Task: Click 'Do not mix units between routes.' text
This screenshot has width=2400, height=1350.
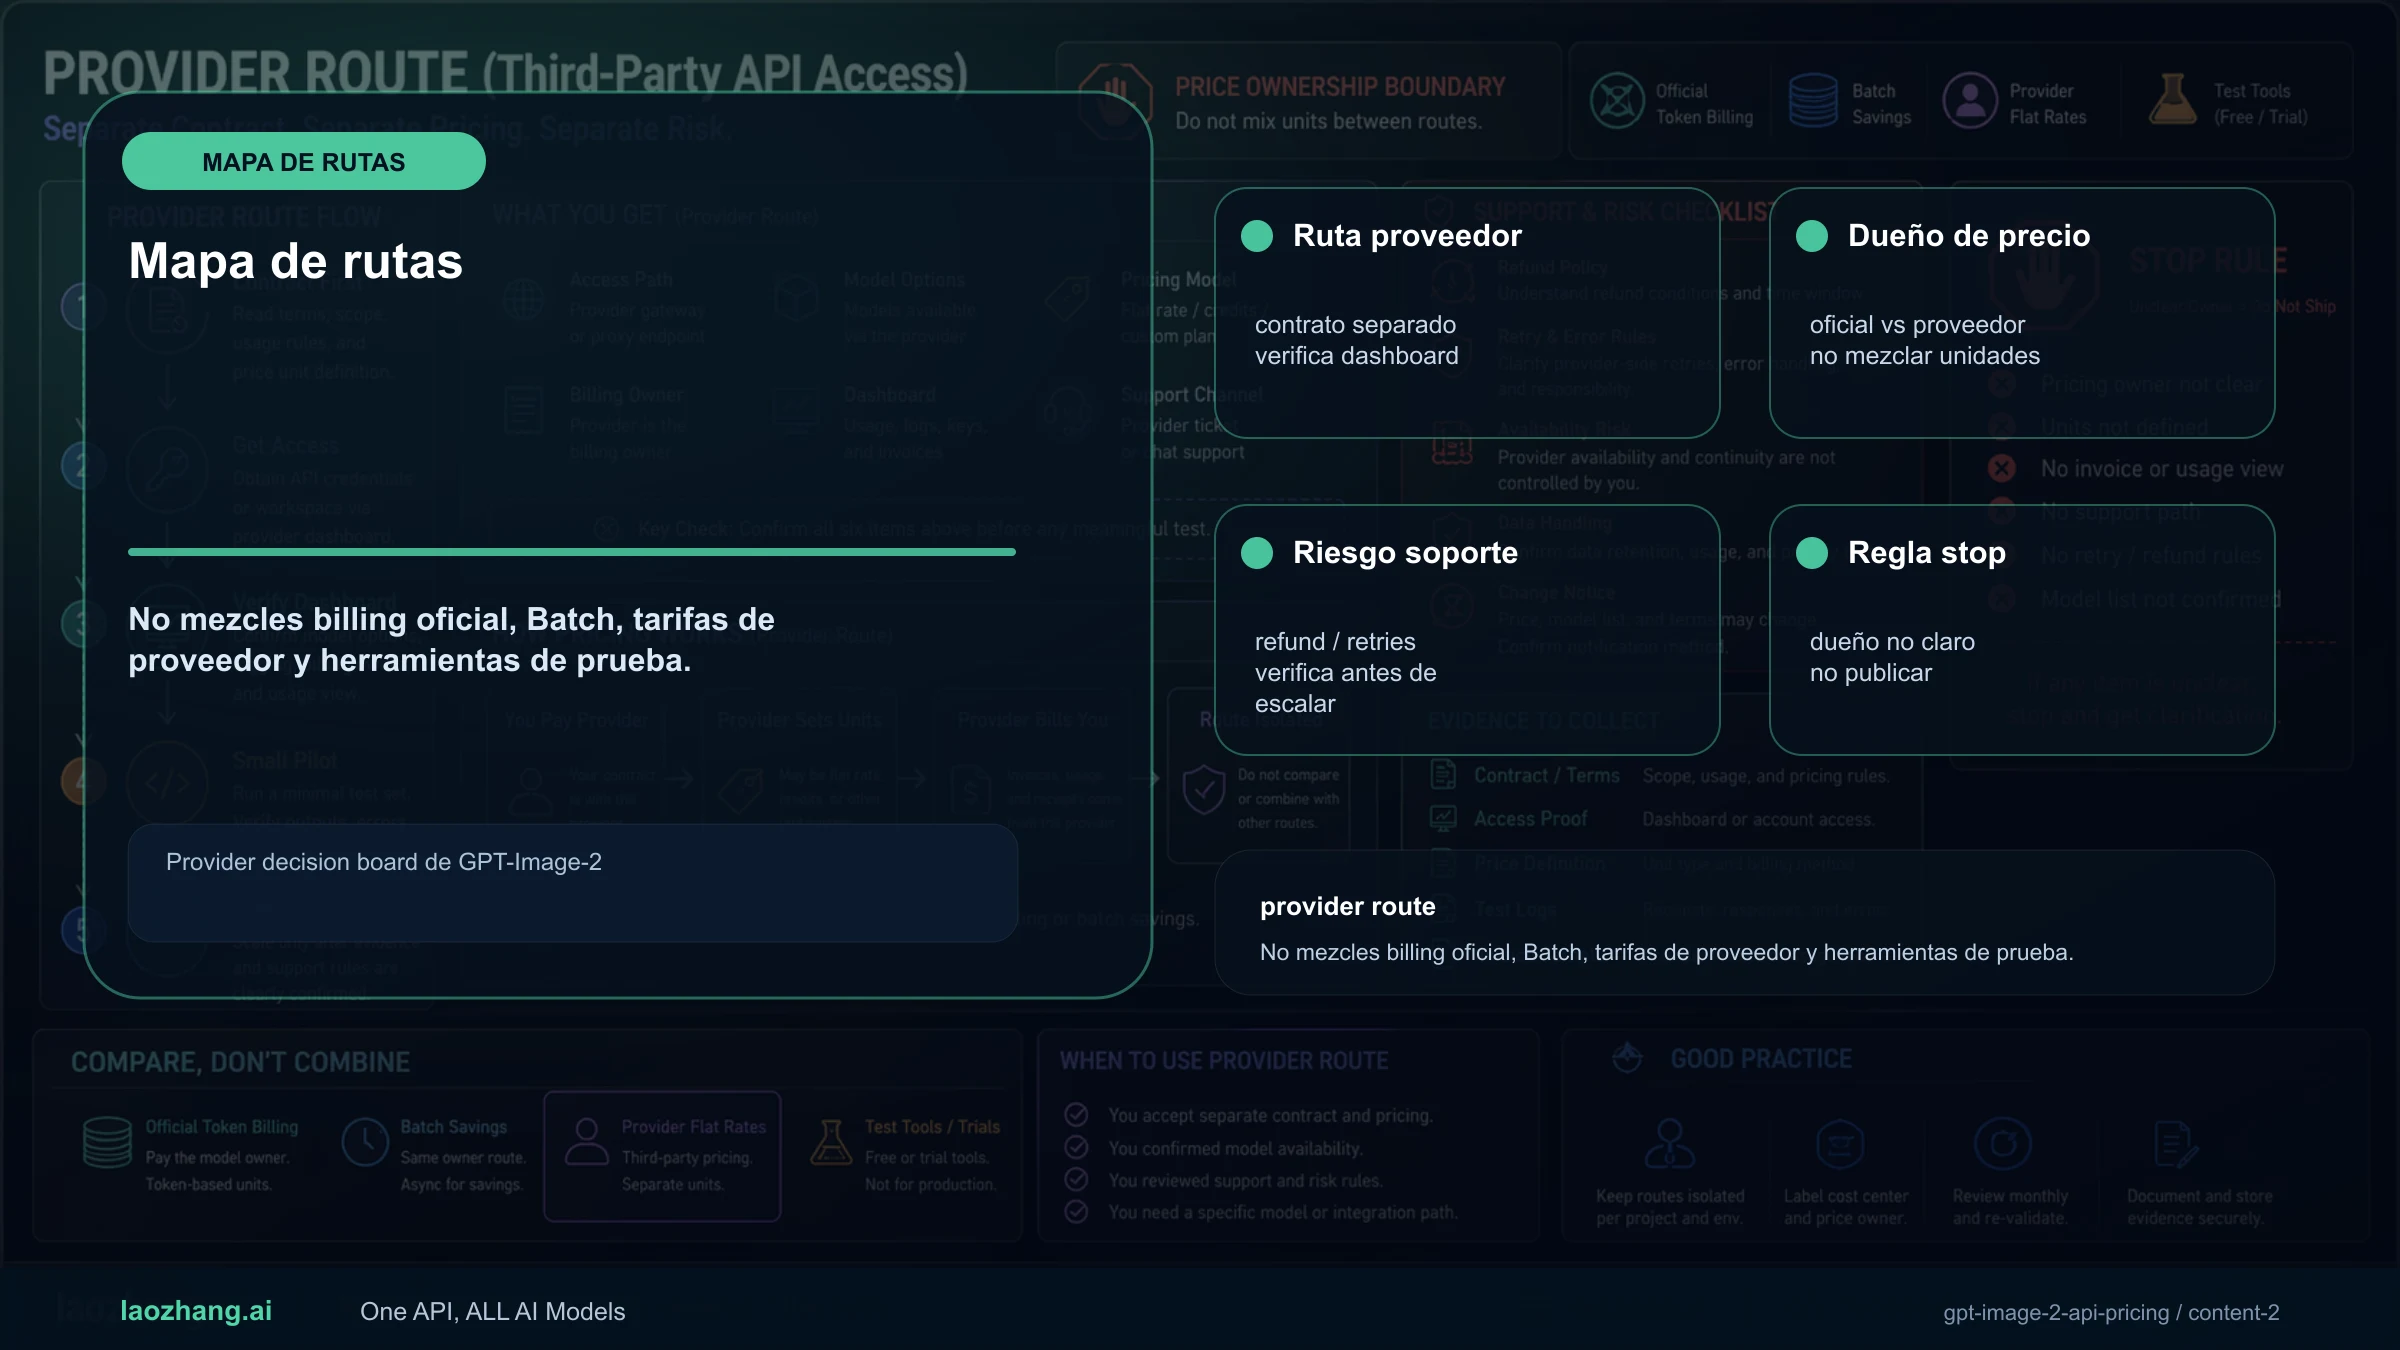Action: pos(1328,121)
